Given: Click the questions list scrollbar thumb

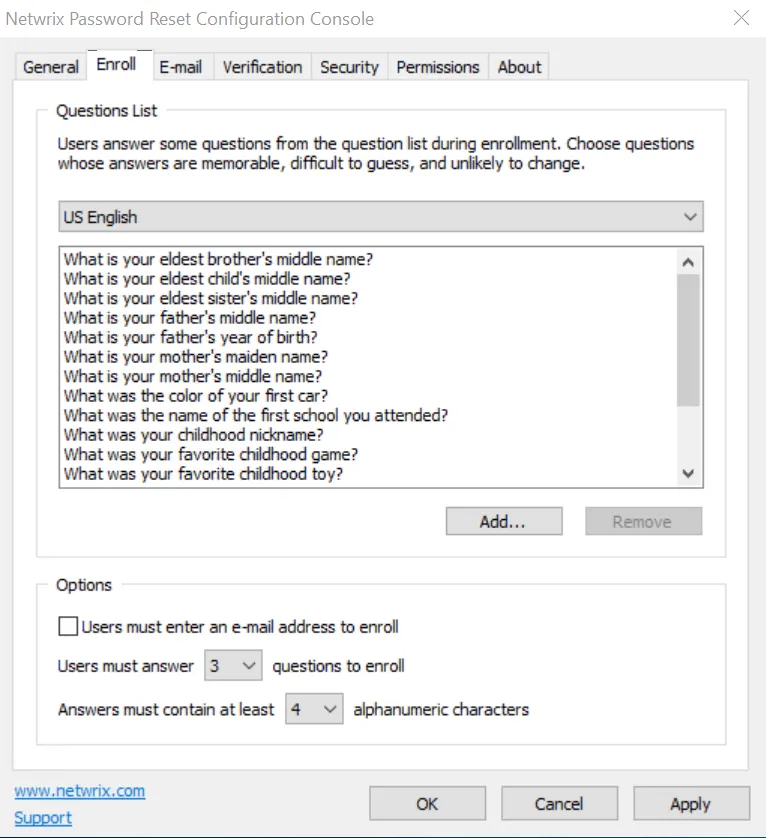Looking at the screenshot, I should point(688,340).
